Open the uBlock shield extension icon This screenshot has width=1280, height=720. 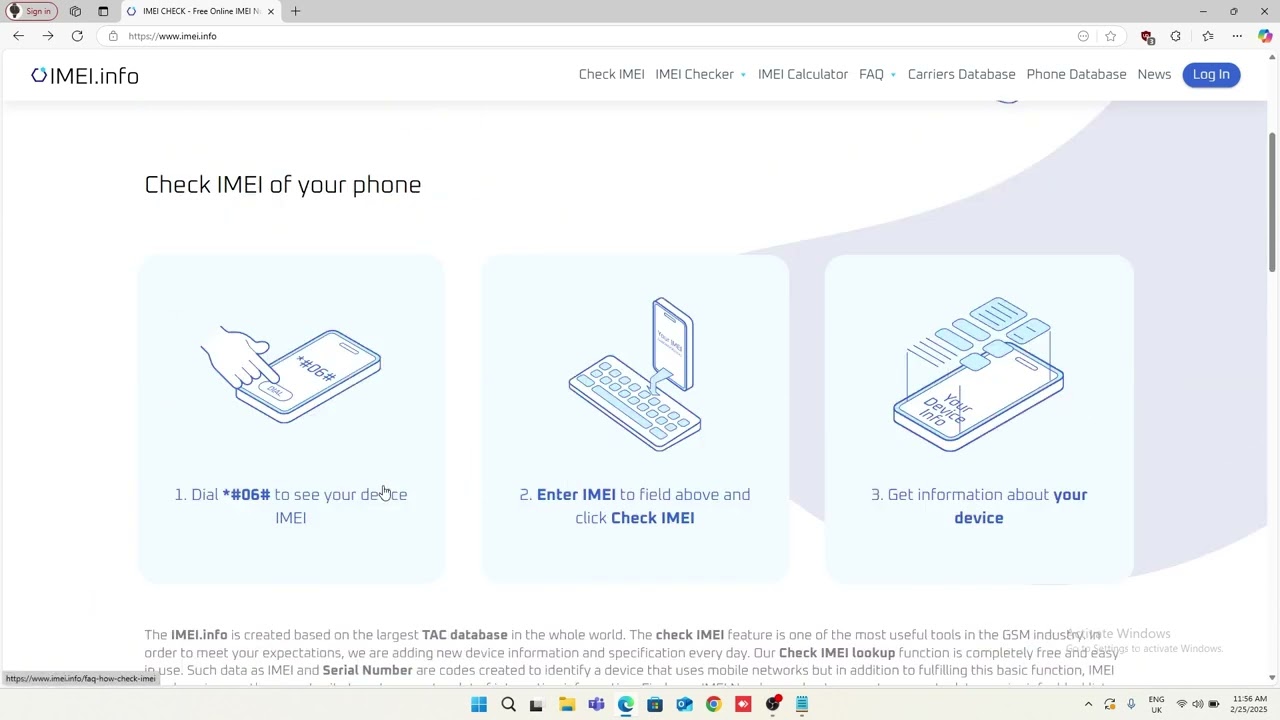(1147, 36)
